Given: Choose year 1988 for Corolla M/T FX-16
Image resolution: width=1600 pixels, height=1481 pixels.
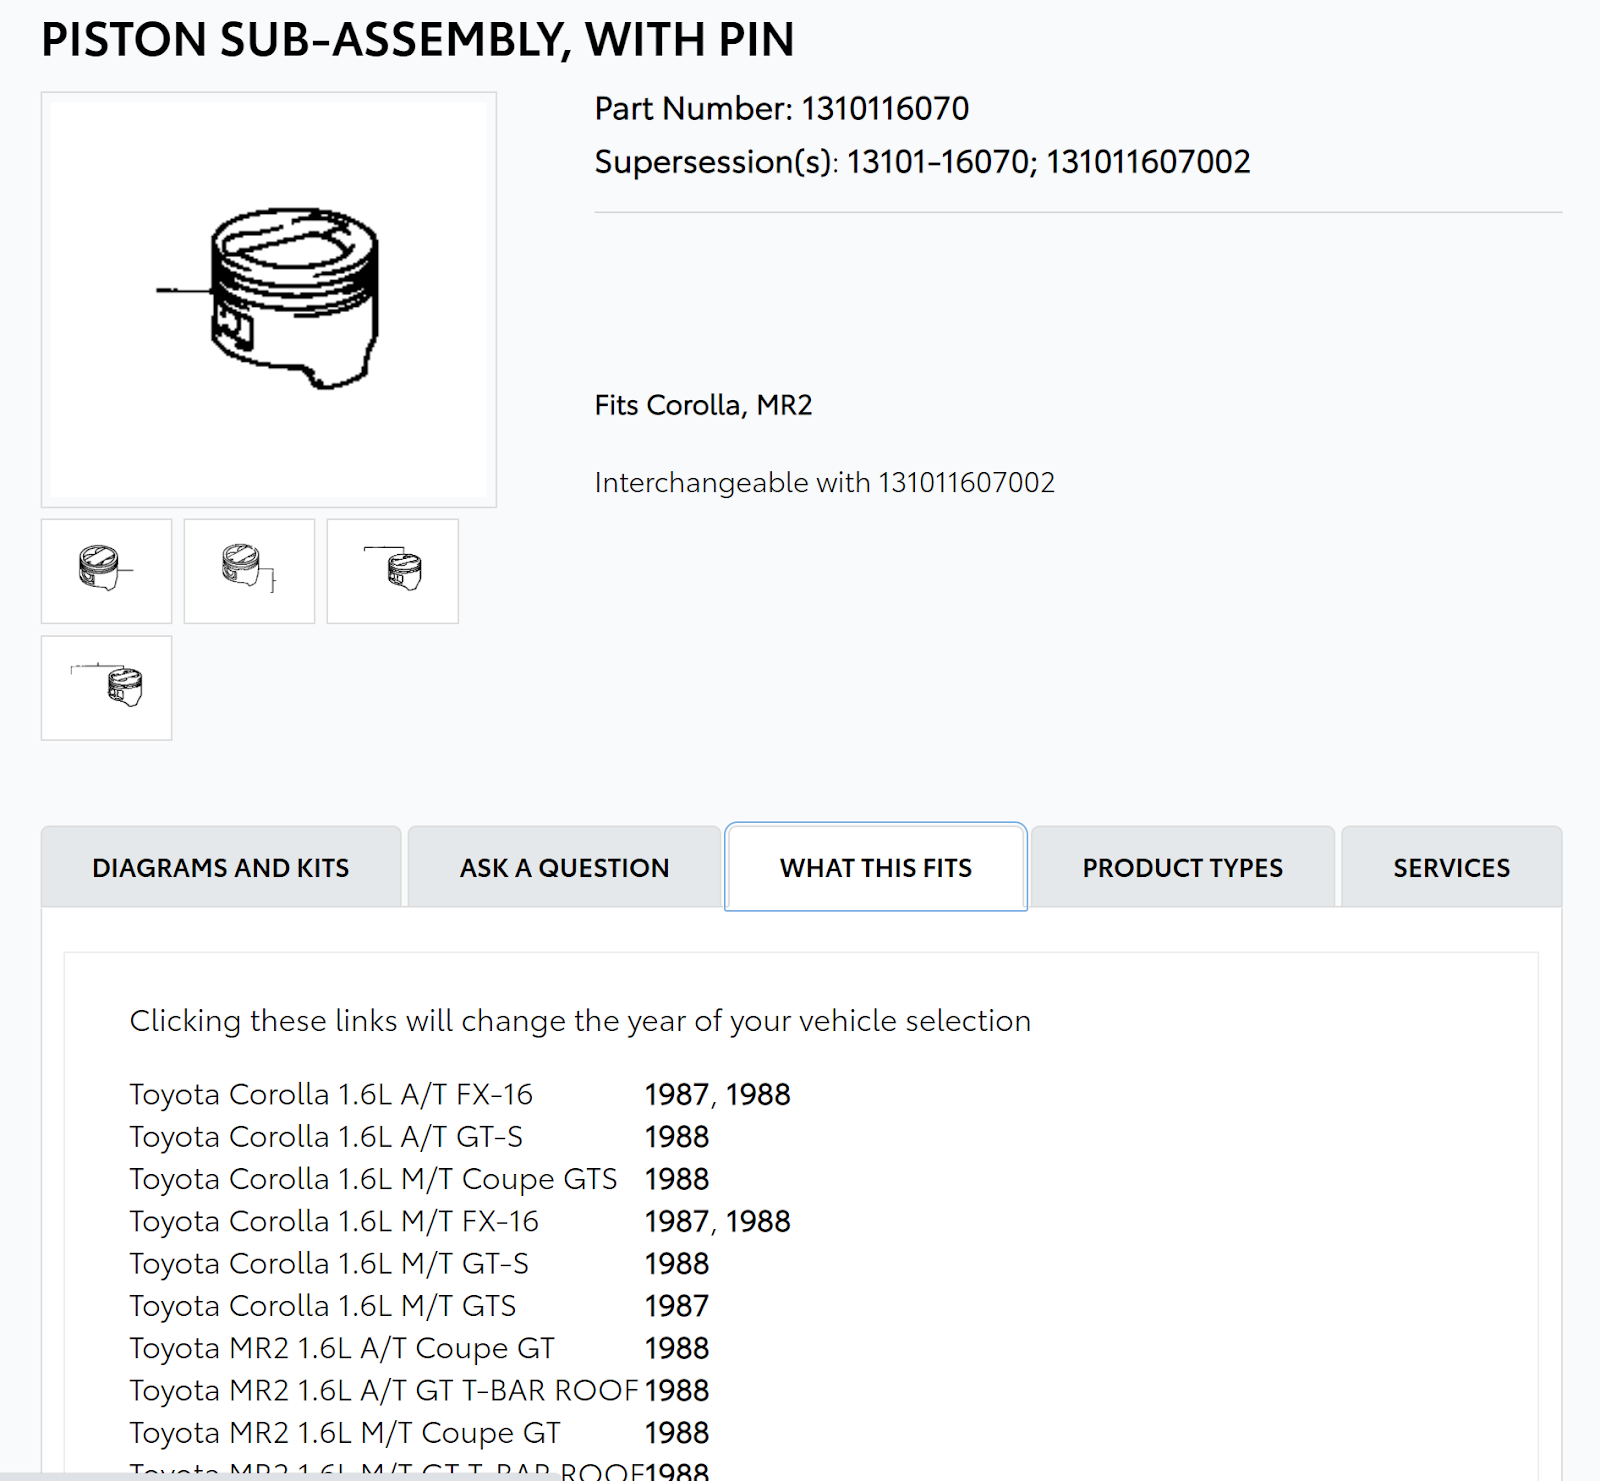Looking at the screenshot, I should (758, 1221).
